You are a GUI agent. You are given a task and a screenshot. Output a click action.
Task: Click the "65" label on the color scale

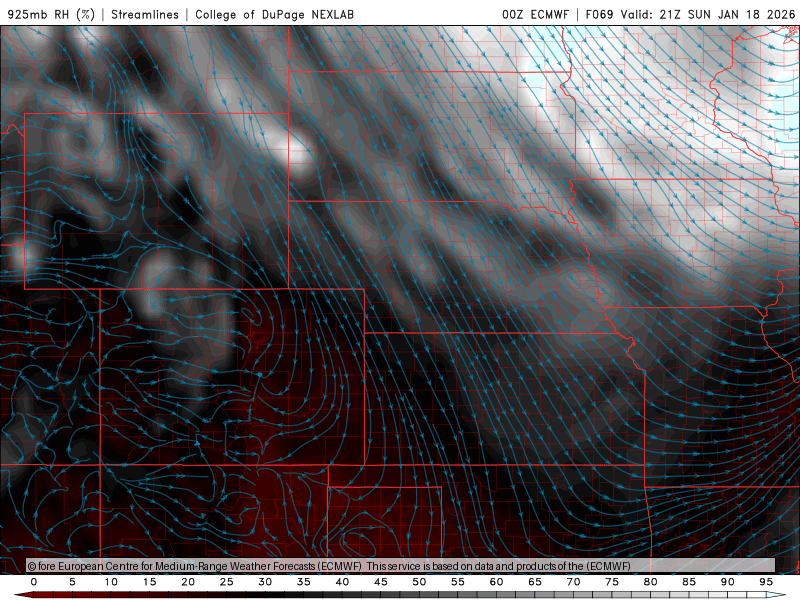(535, 582)
